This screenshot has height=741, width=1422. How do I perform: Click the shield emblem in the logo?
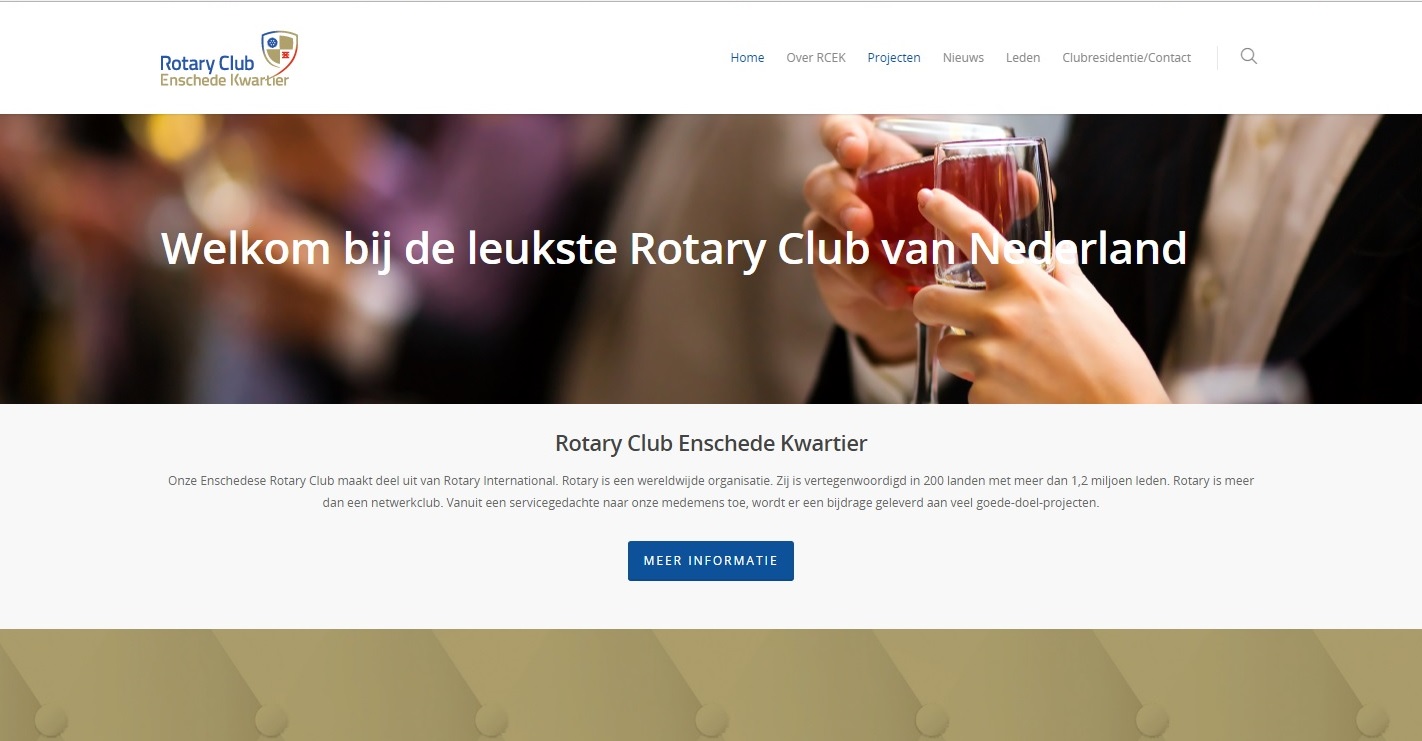point(280,49)
